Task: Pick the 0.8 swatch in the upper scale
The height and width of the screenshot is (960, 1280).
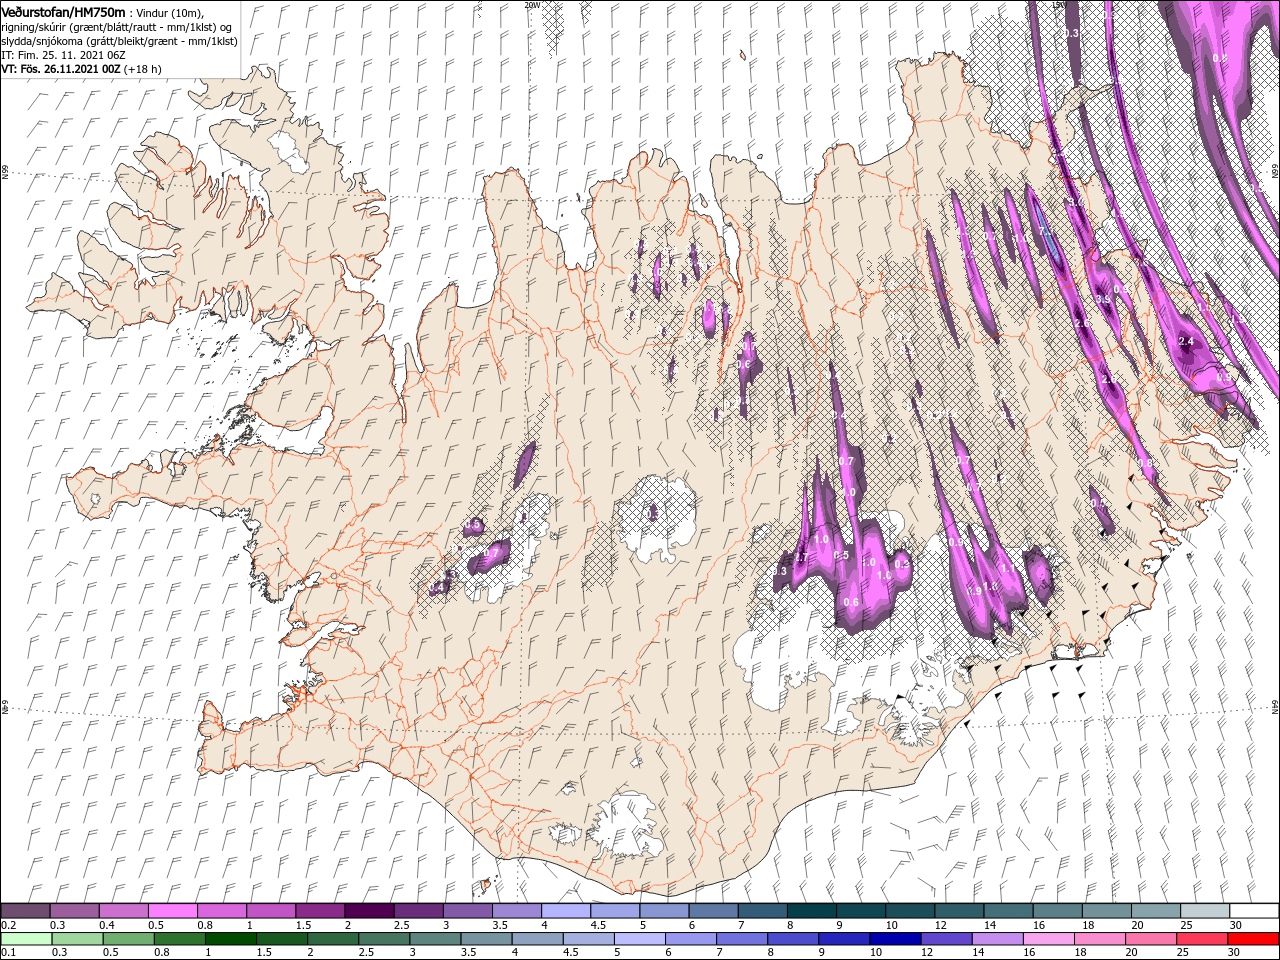Action: [221, 911]
